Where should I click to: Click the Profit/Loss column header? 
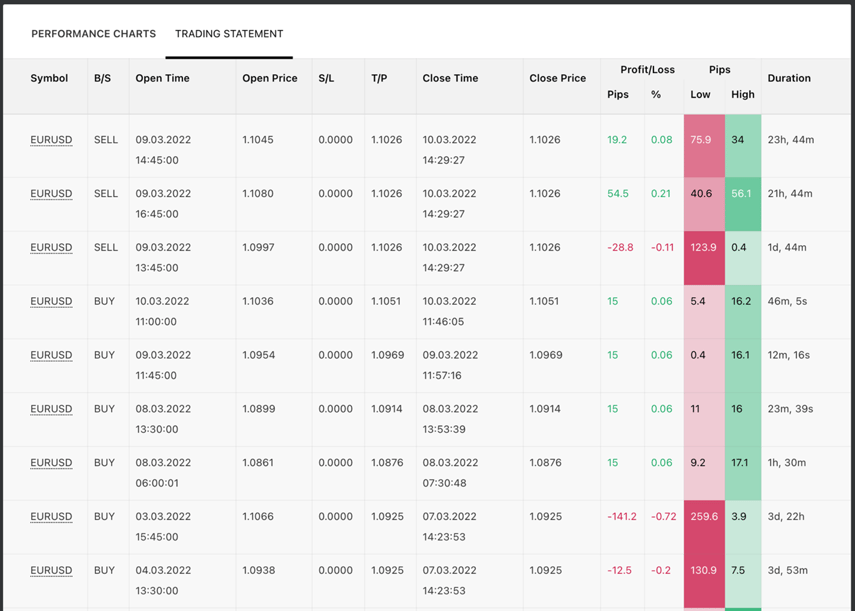647,70
